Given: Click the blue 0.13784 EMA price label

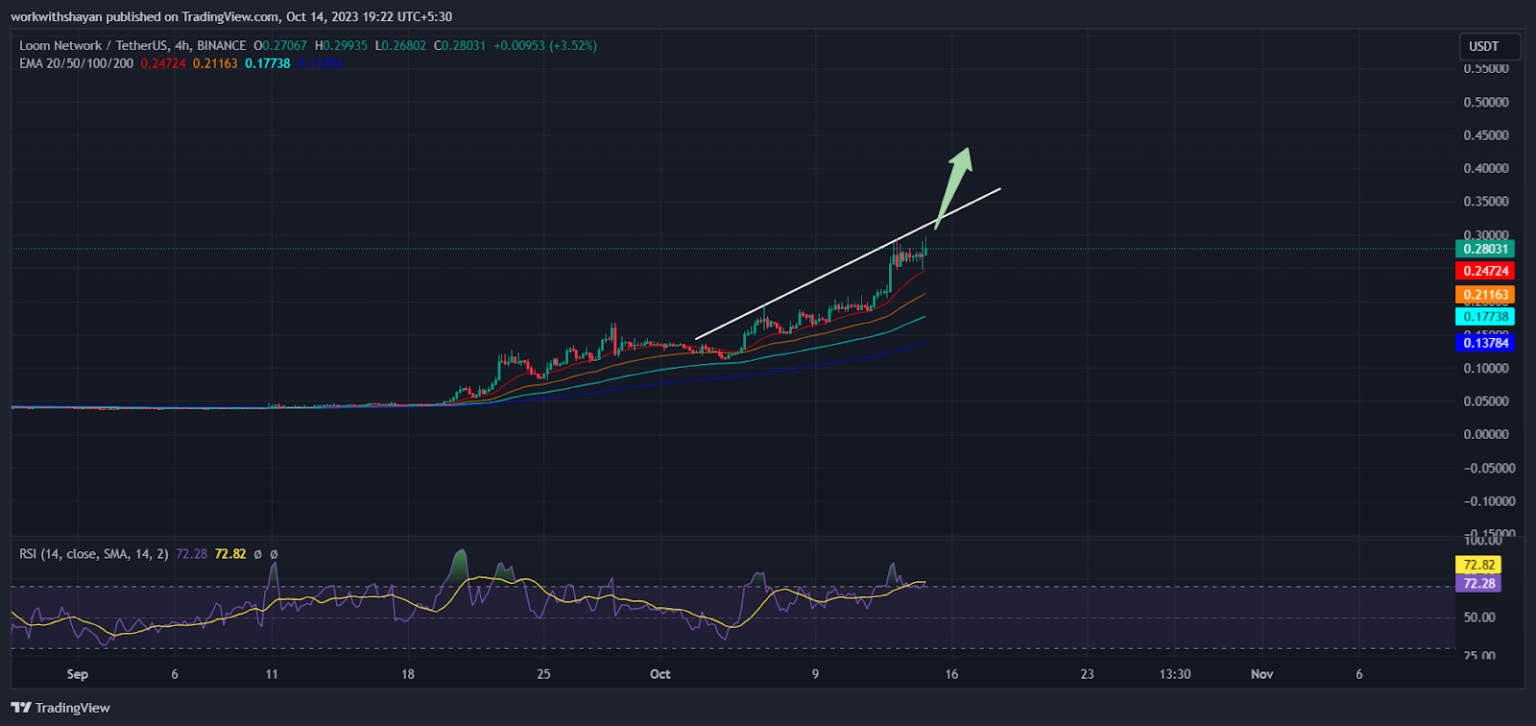Looking at the screenshot, I should pos(1484,343).
